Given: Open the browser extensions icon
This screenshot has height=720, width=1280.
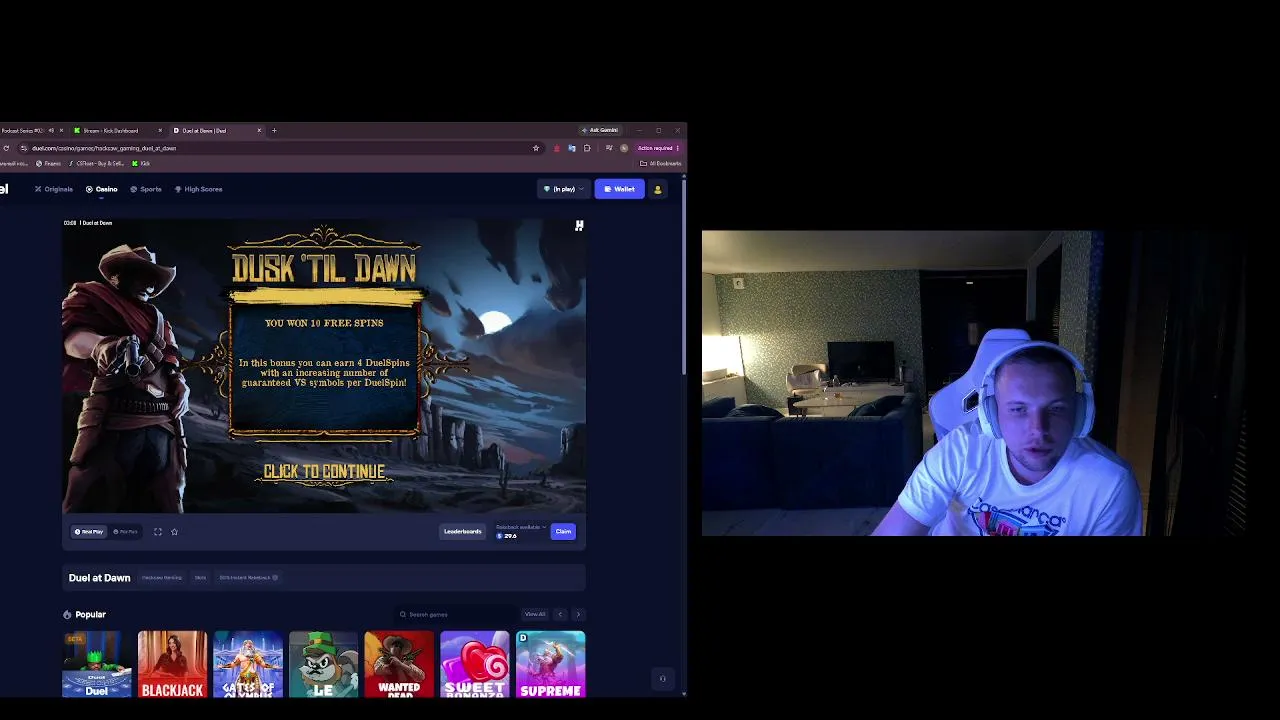Looking at the screenshot, I should point(587,148).
